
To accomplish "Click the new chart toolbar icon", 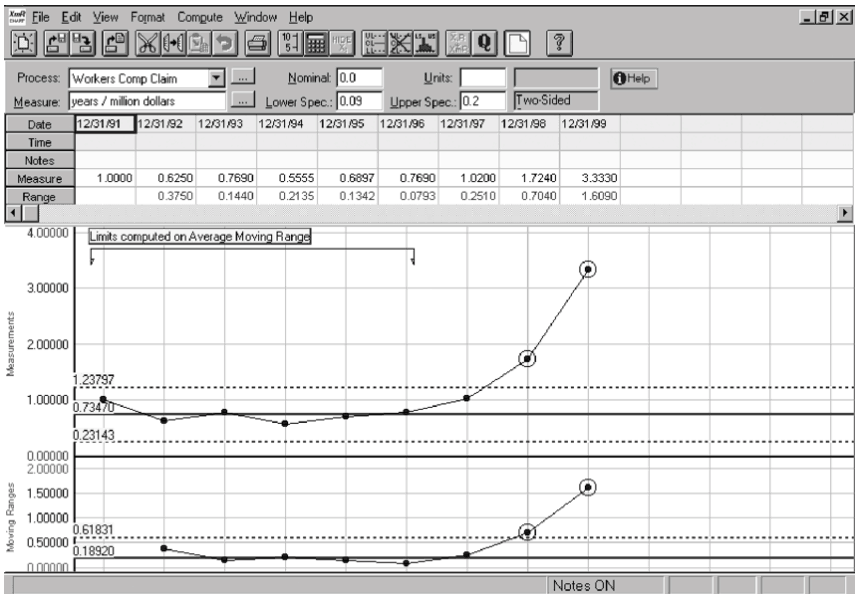I will (23, 43).
